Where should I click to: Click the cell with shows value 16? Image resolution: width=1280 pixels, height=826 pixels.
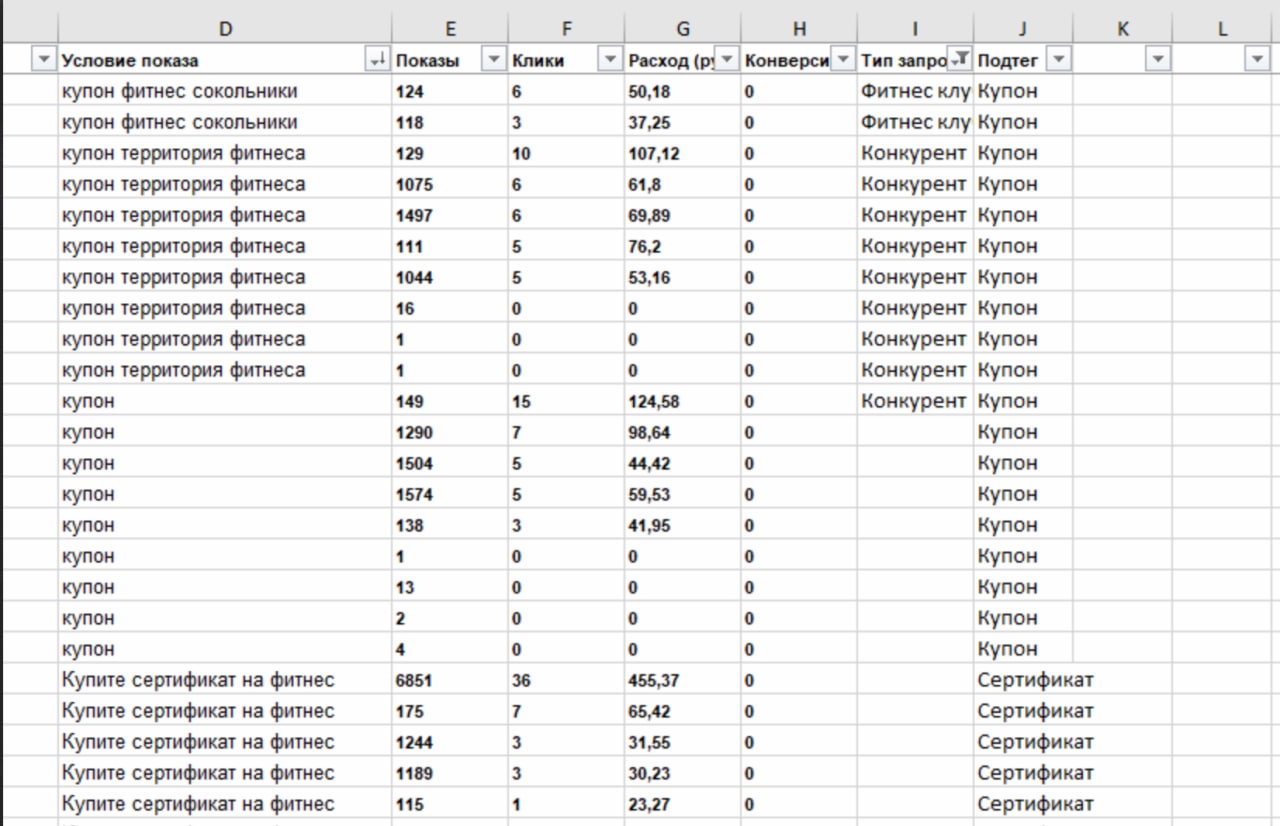[450, 308]
